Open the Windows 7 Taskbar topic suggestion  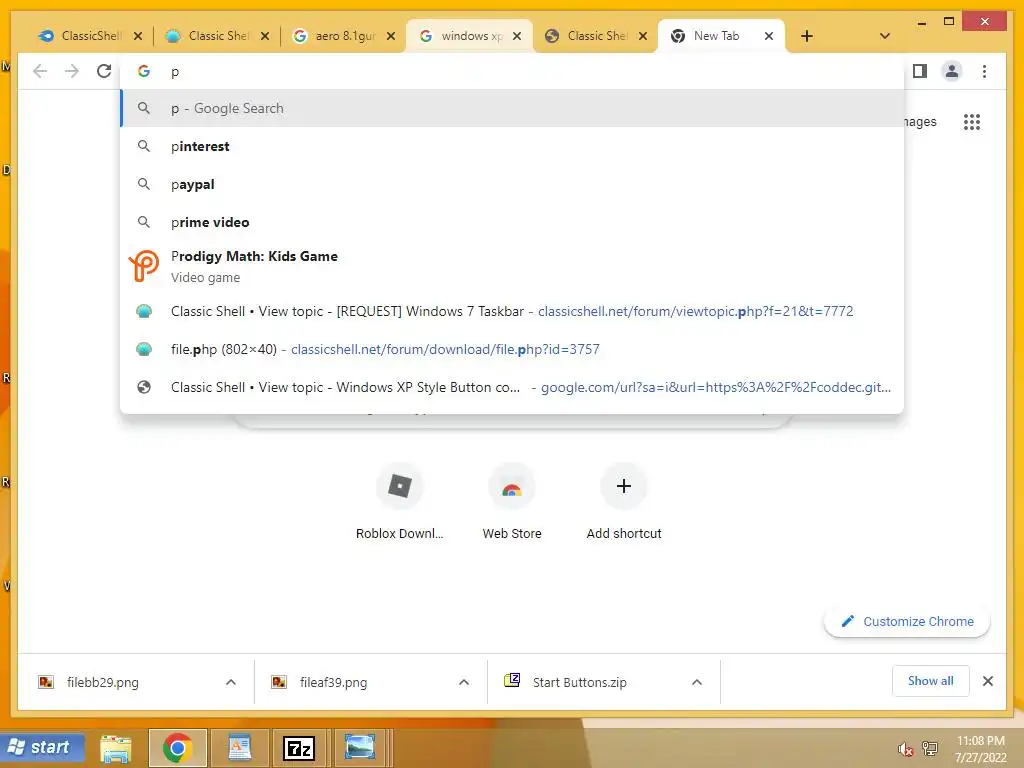[513, 311]
